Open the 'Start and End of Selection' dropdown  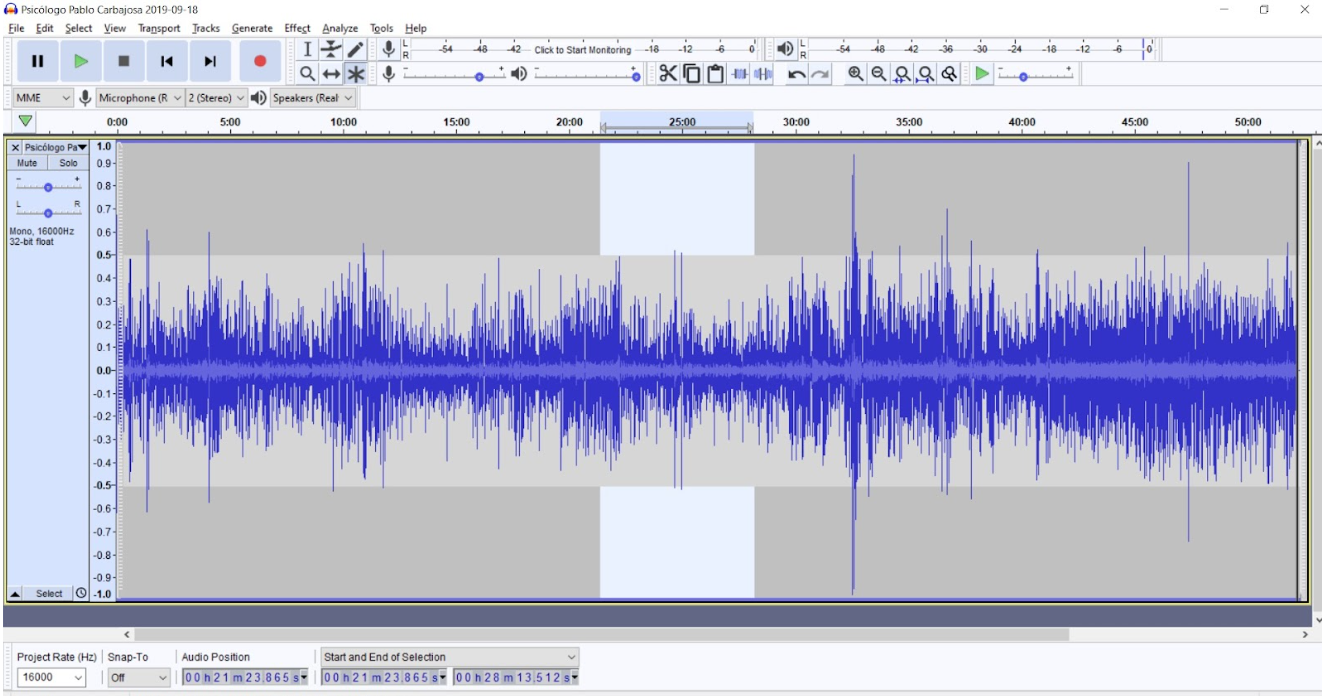pos(450,657)
